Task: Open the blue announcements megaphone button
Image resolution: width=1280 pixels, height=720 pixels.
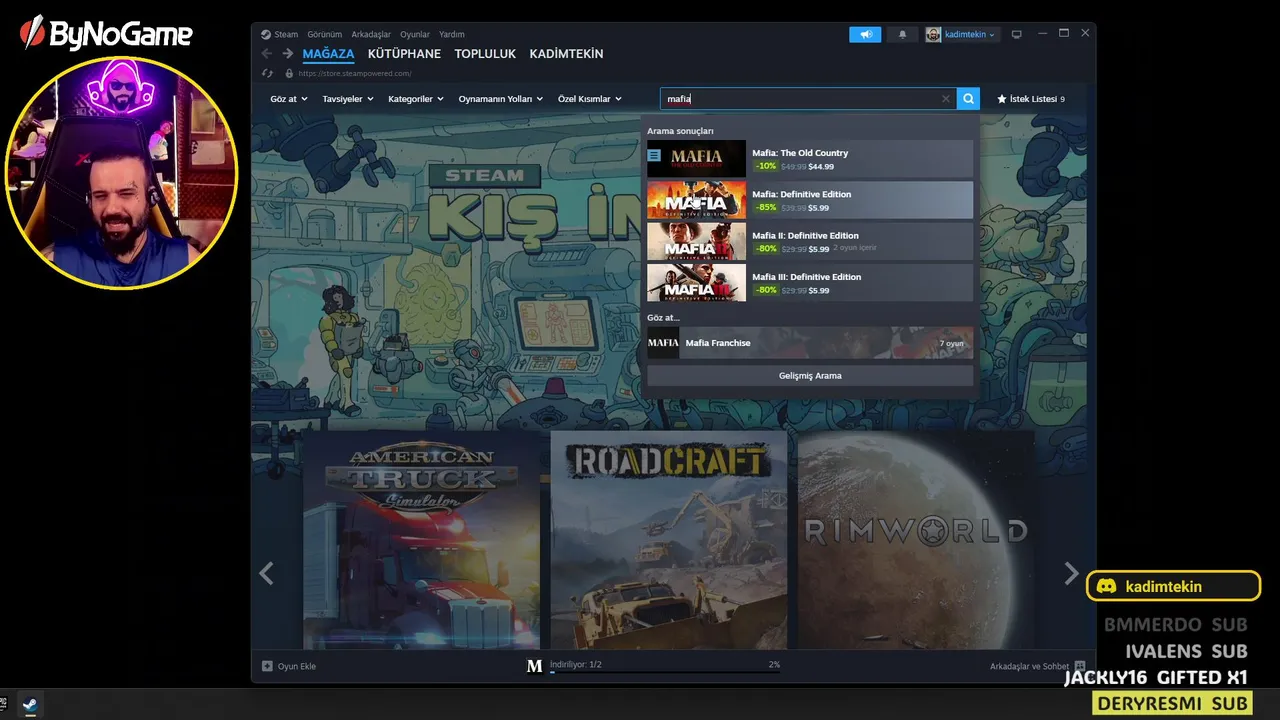Action: point(865,34)
